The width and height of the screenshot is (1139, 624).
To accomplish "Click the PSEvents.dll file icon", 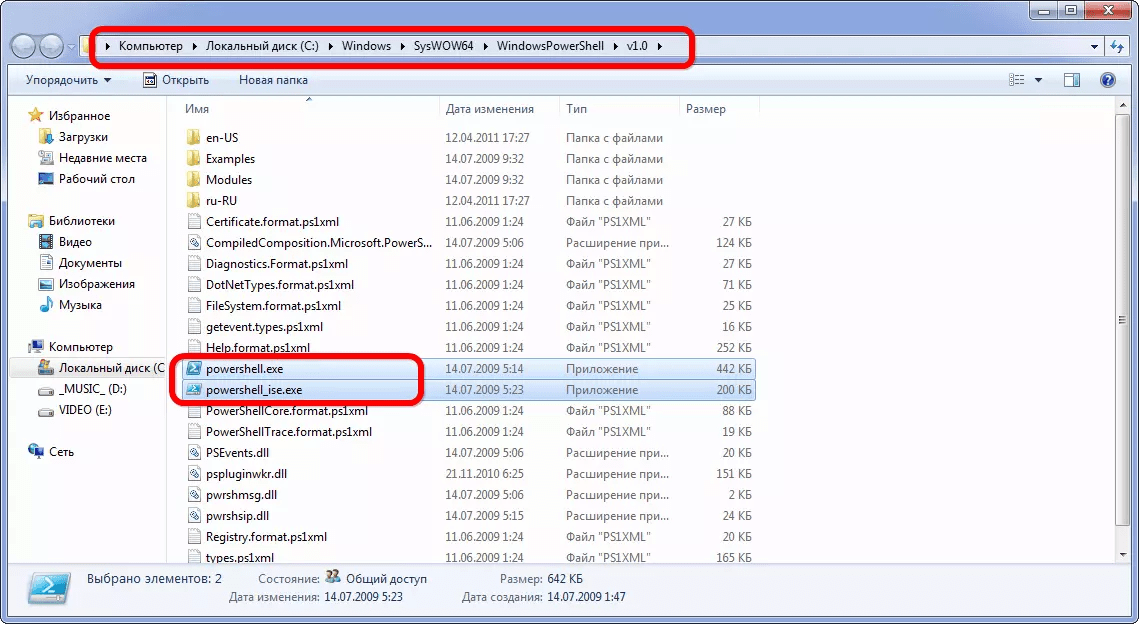I will 193,453.
